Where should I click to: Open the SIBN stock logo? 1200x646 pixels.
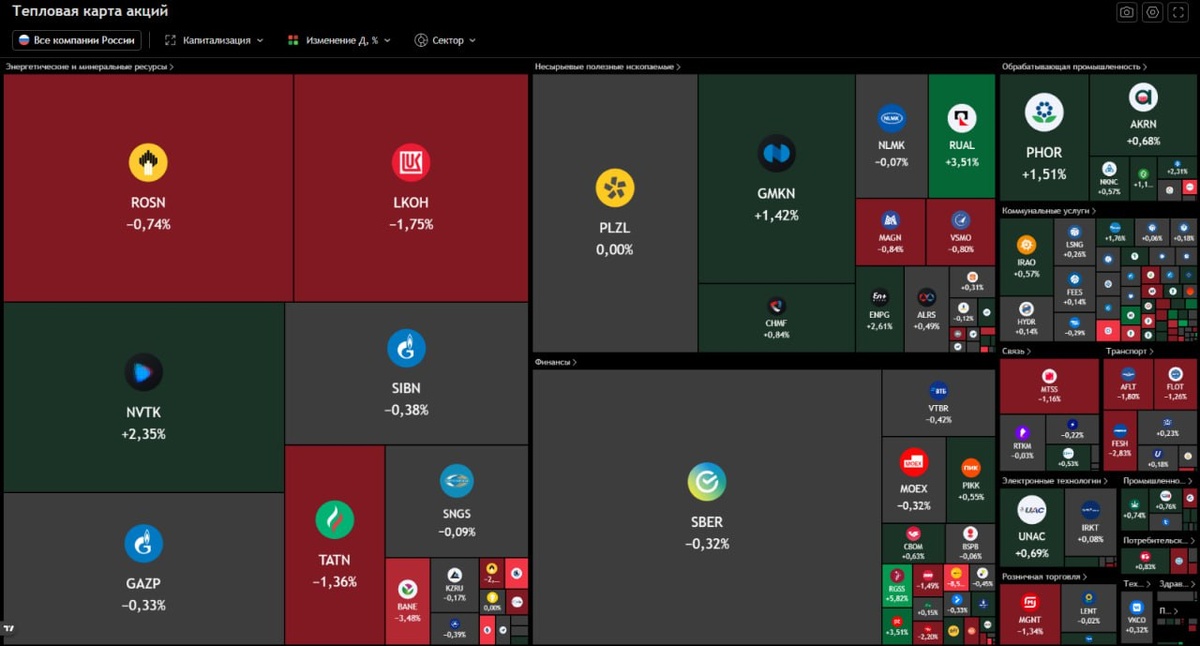(x=406, y=348)
